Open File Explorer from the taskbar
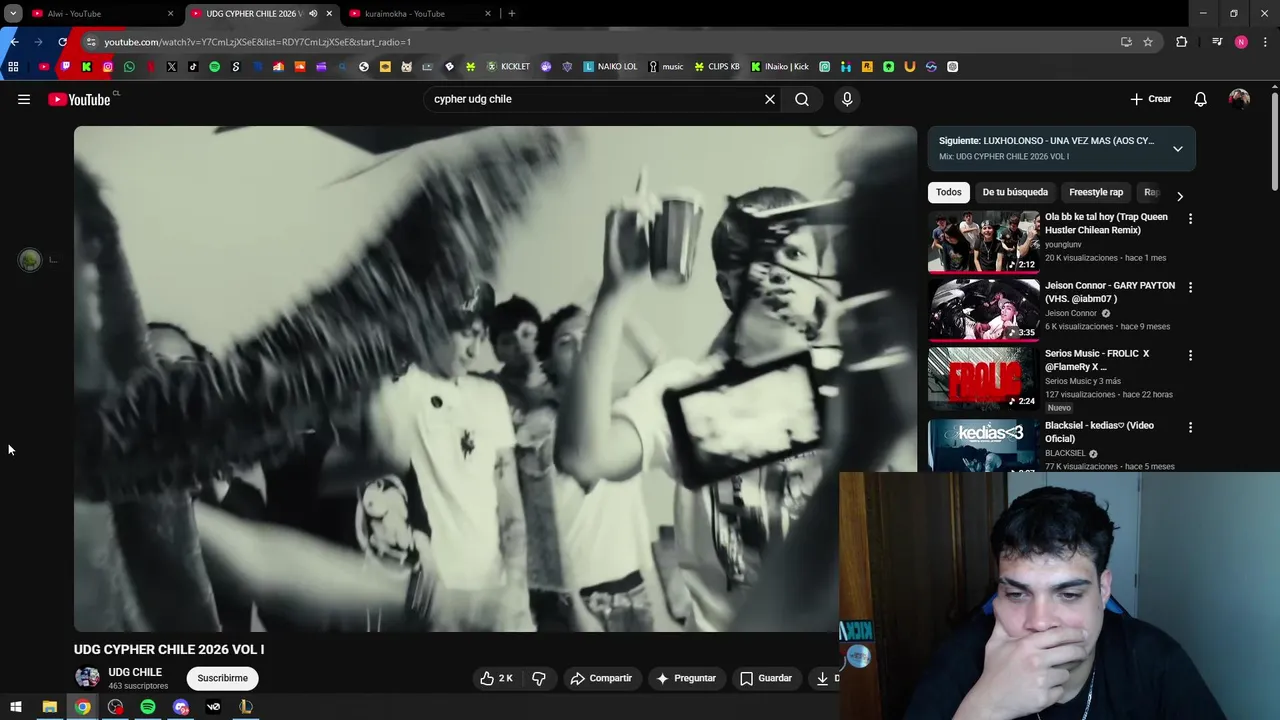This screenshot has width=1280, height=720. (49, 707)
